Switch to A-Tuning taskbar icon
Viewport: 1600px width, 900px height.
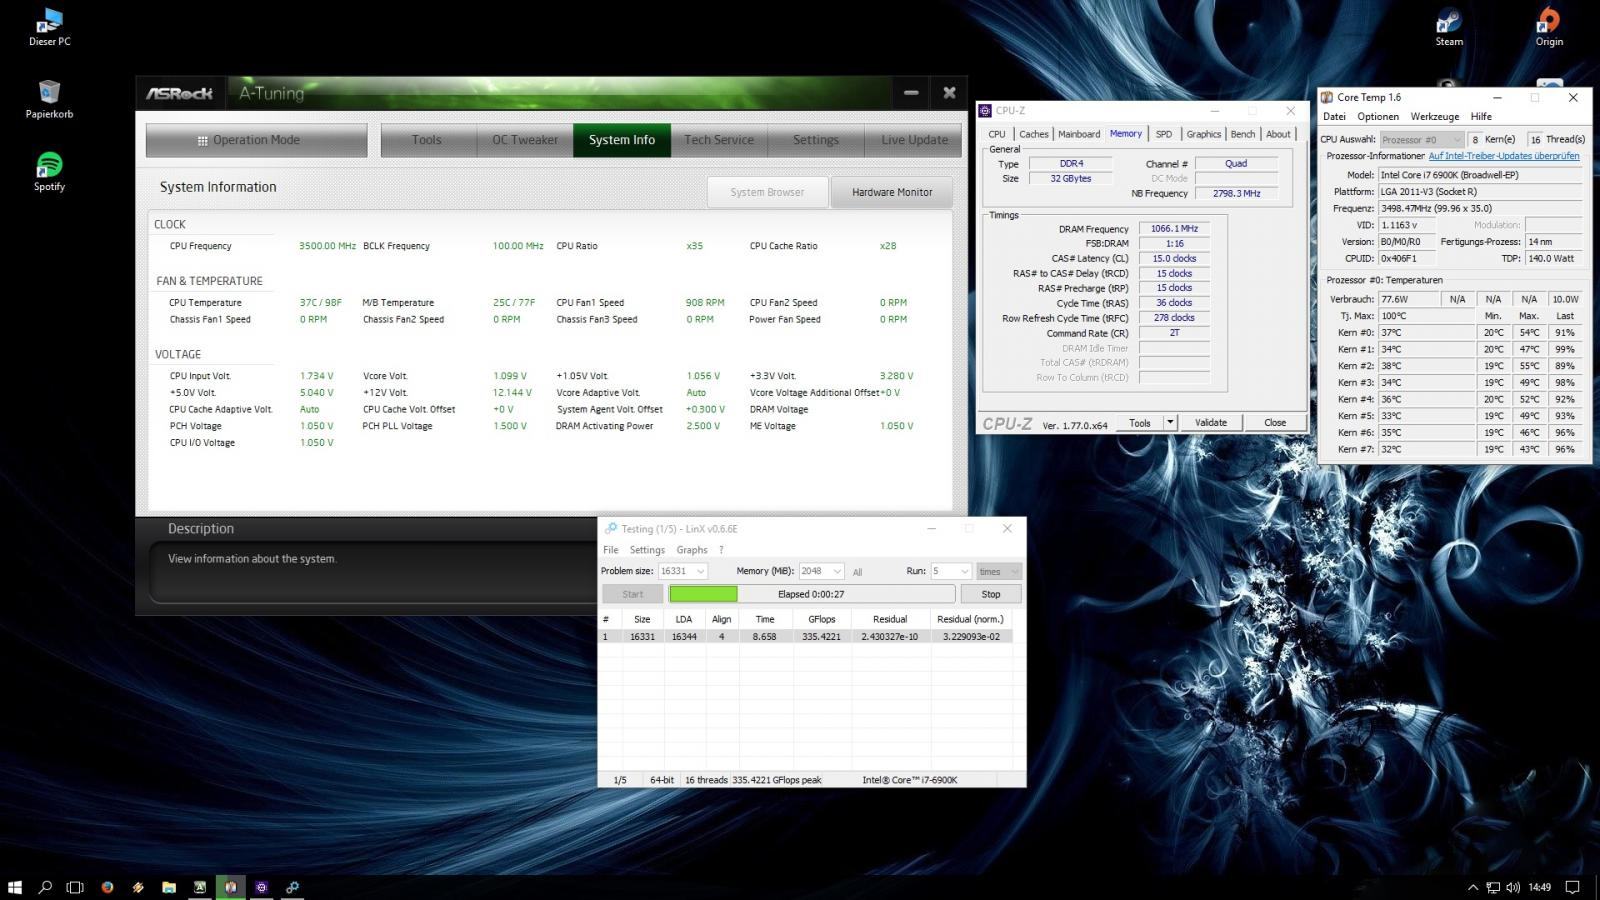click(x=200, y=886)
